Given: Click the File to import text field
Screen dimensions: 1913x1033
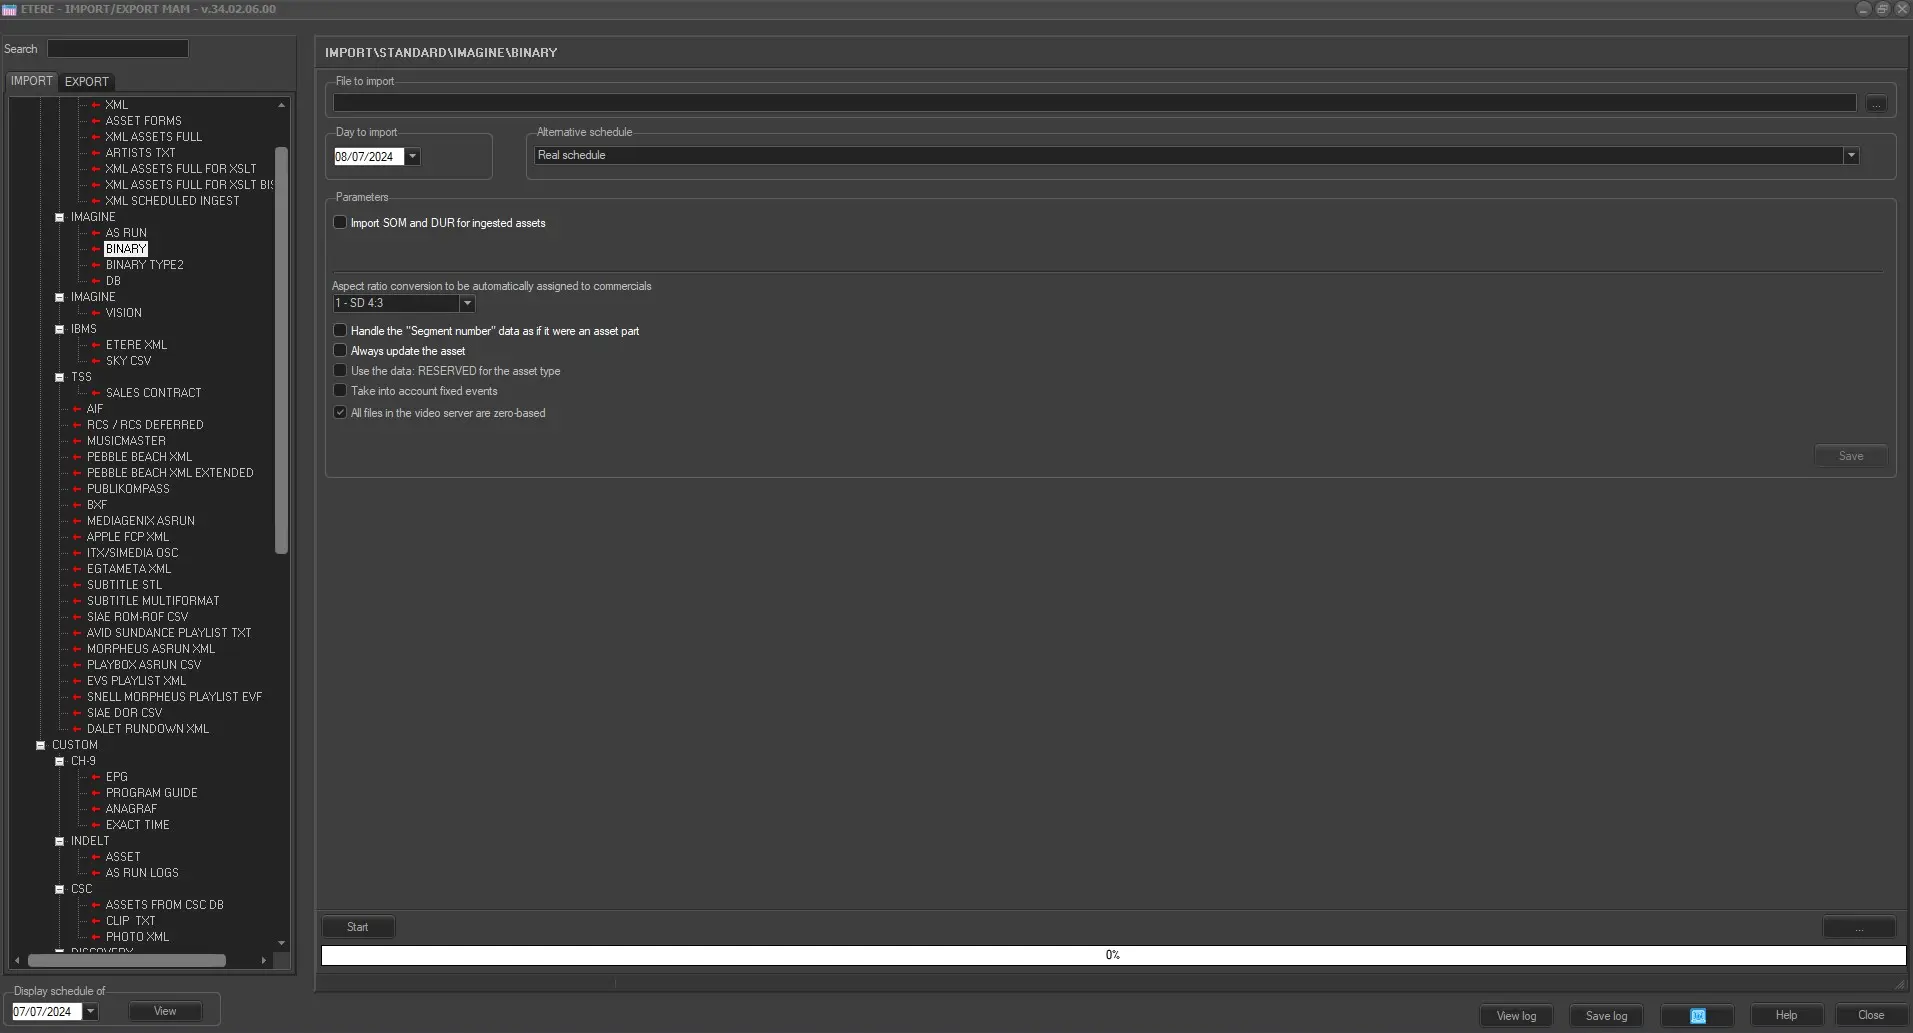Looking at the screenshot, I should (x=1094, y=103).
